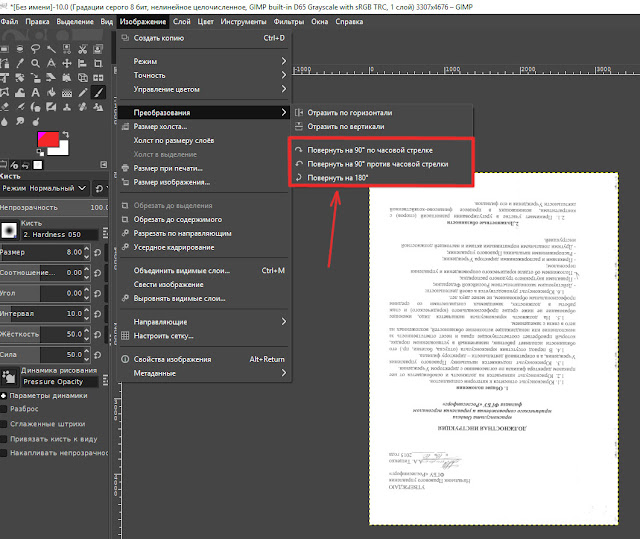The width and height of the screenshot is (640, 539).
Task: Open the Справка menu
Action: [349, 22]
